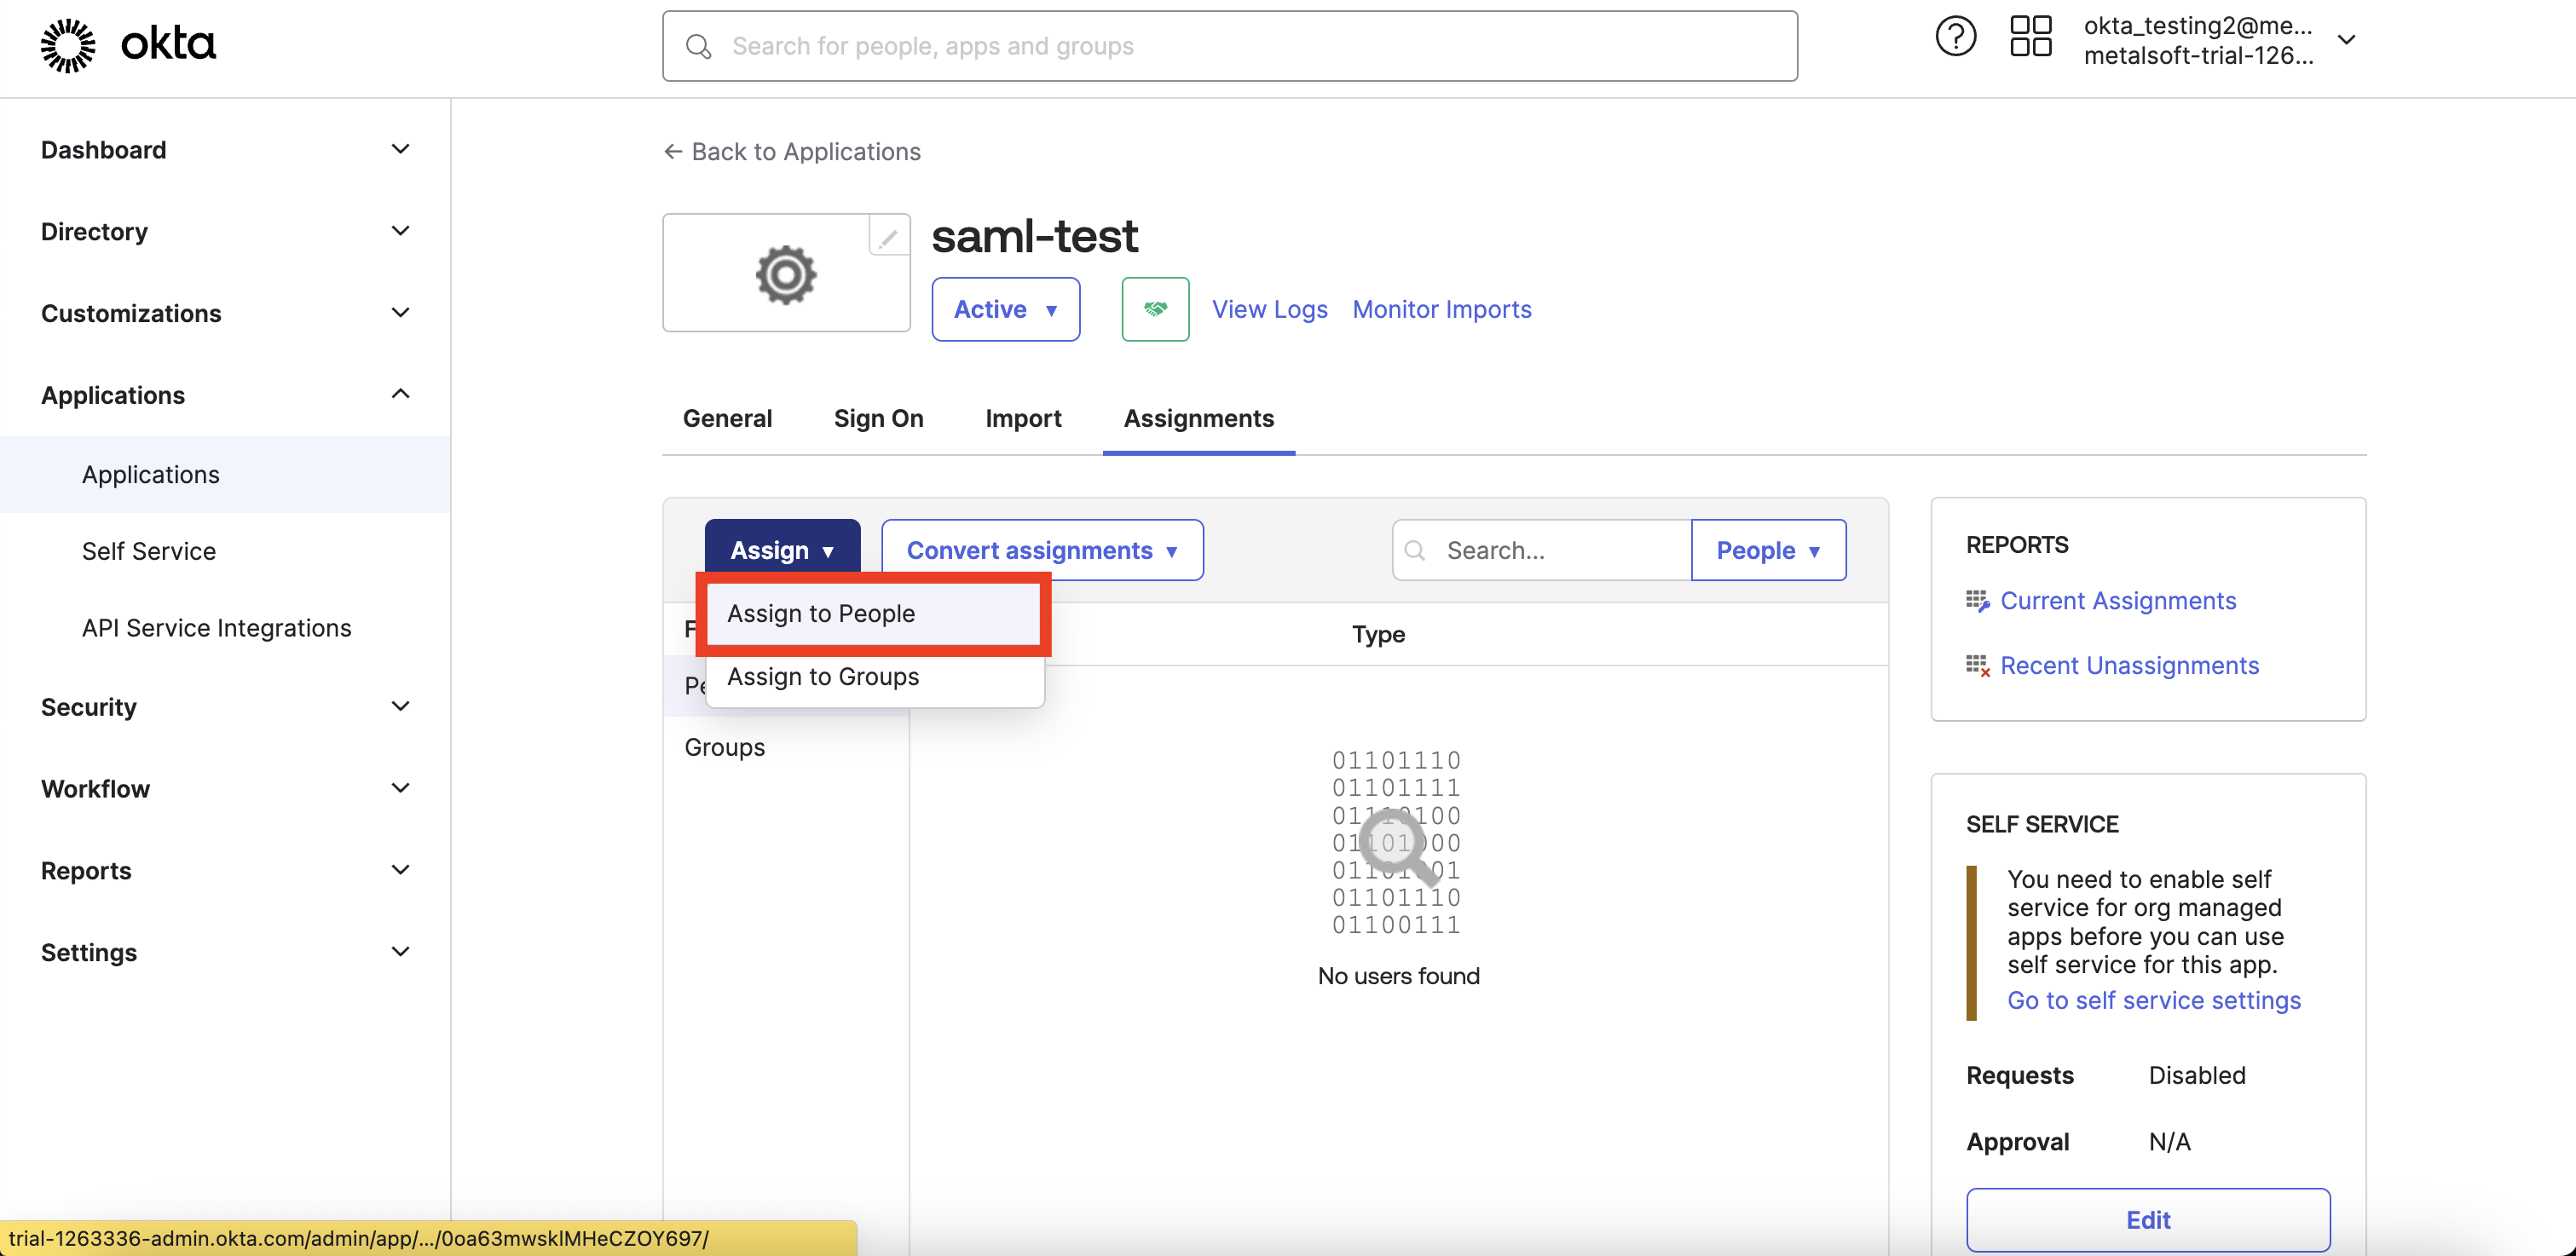Click the Current Assignments report icon
The image size is (2576, 1256).
pos(1977,601)
